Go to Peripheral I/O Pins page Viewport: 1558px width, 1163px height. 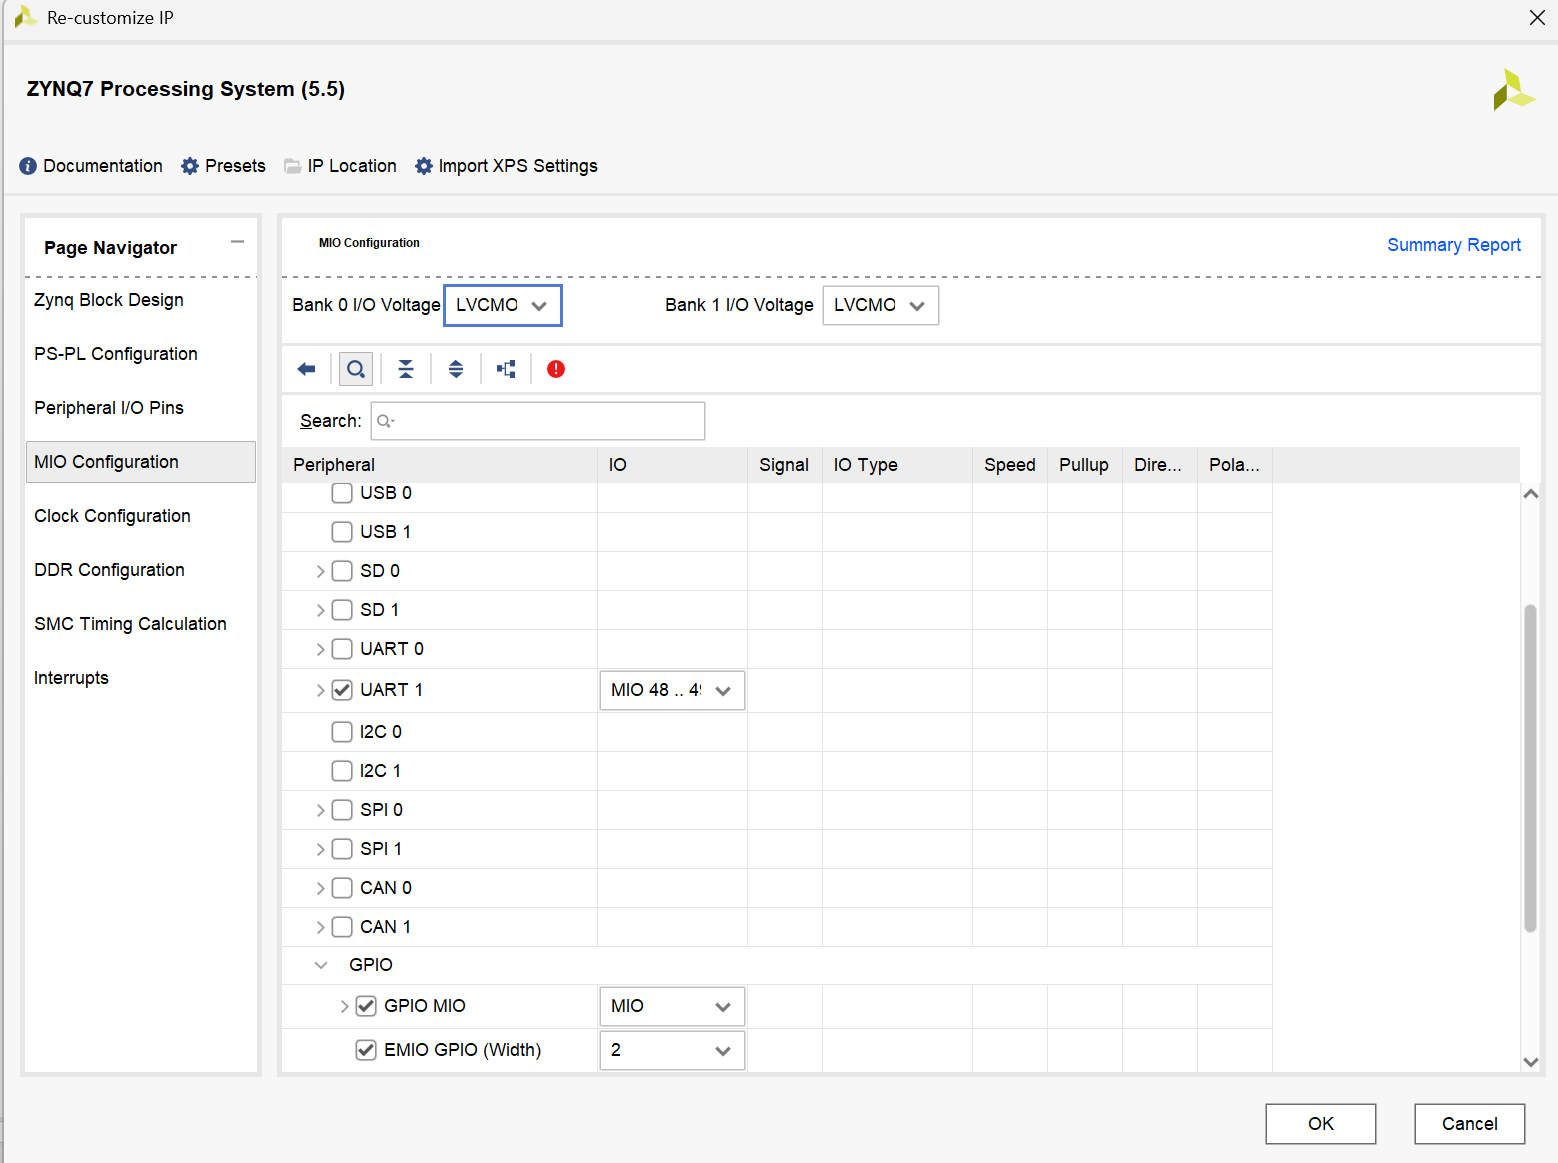click(x=109, y=408)
